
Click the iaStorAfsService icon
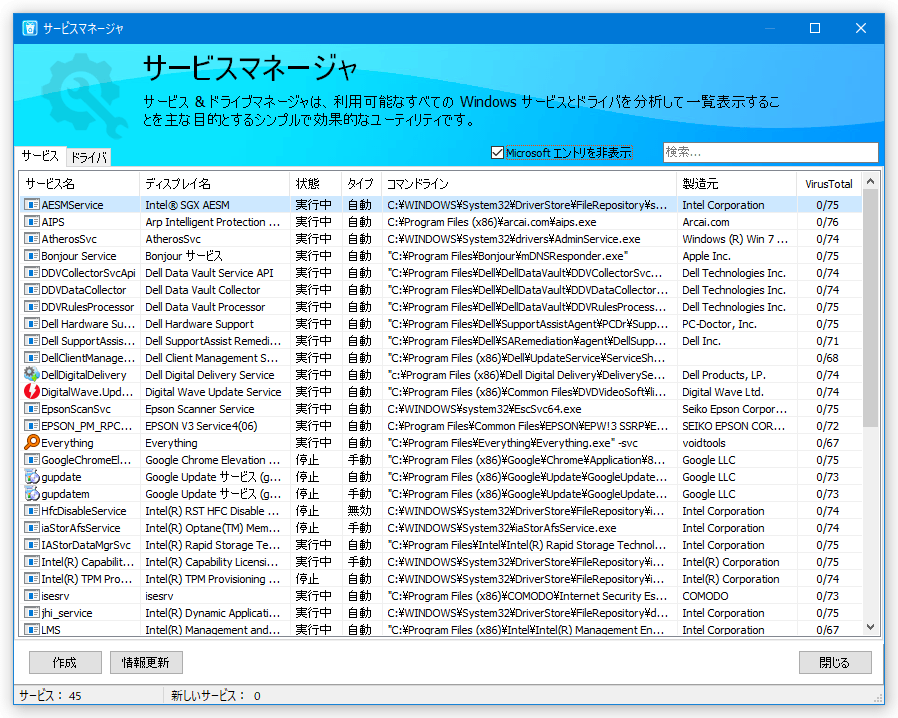pyautogui.click(x=31, y=528)
